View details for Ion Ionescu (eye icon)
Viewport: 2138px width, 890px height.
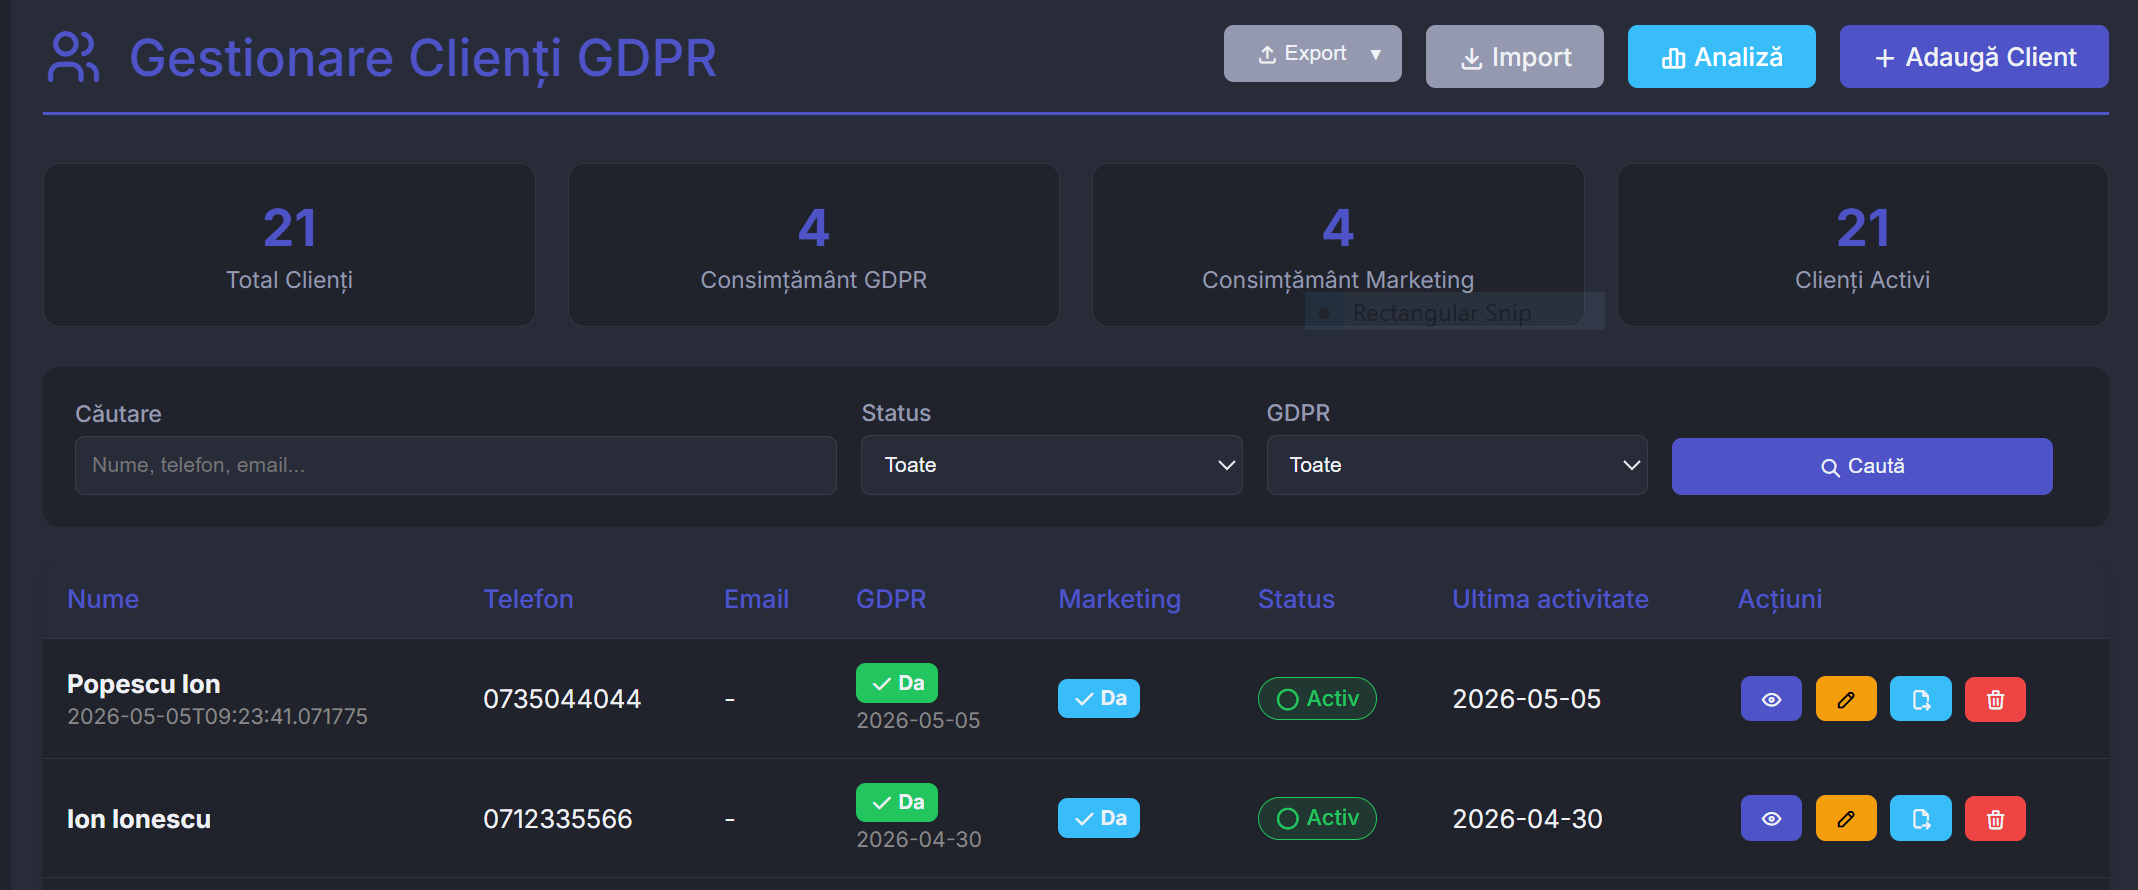click(x=1771, y=819)
